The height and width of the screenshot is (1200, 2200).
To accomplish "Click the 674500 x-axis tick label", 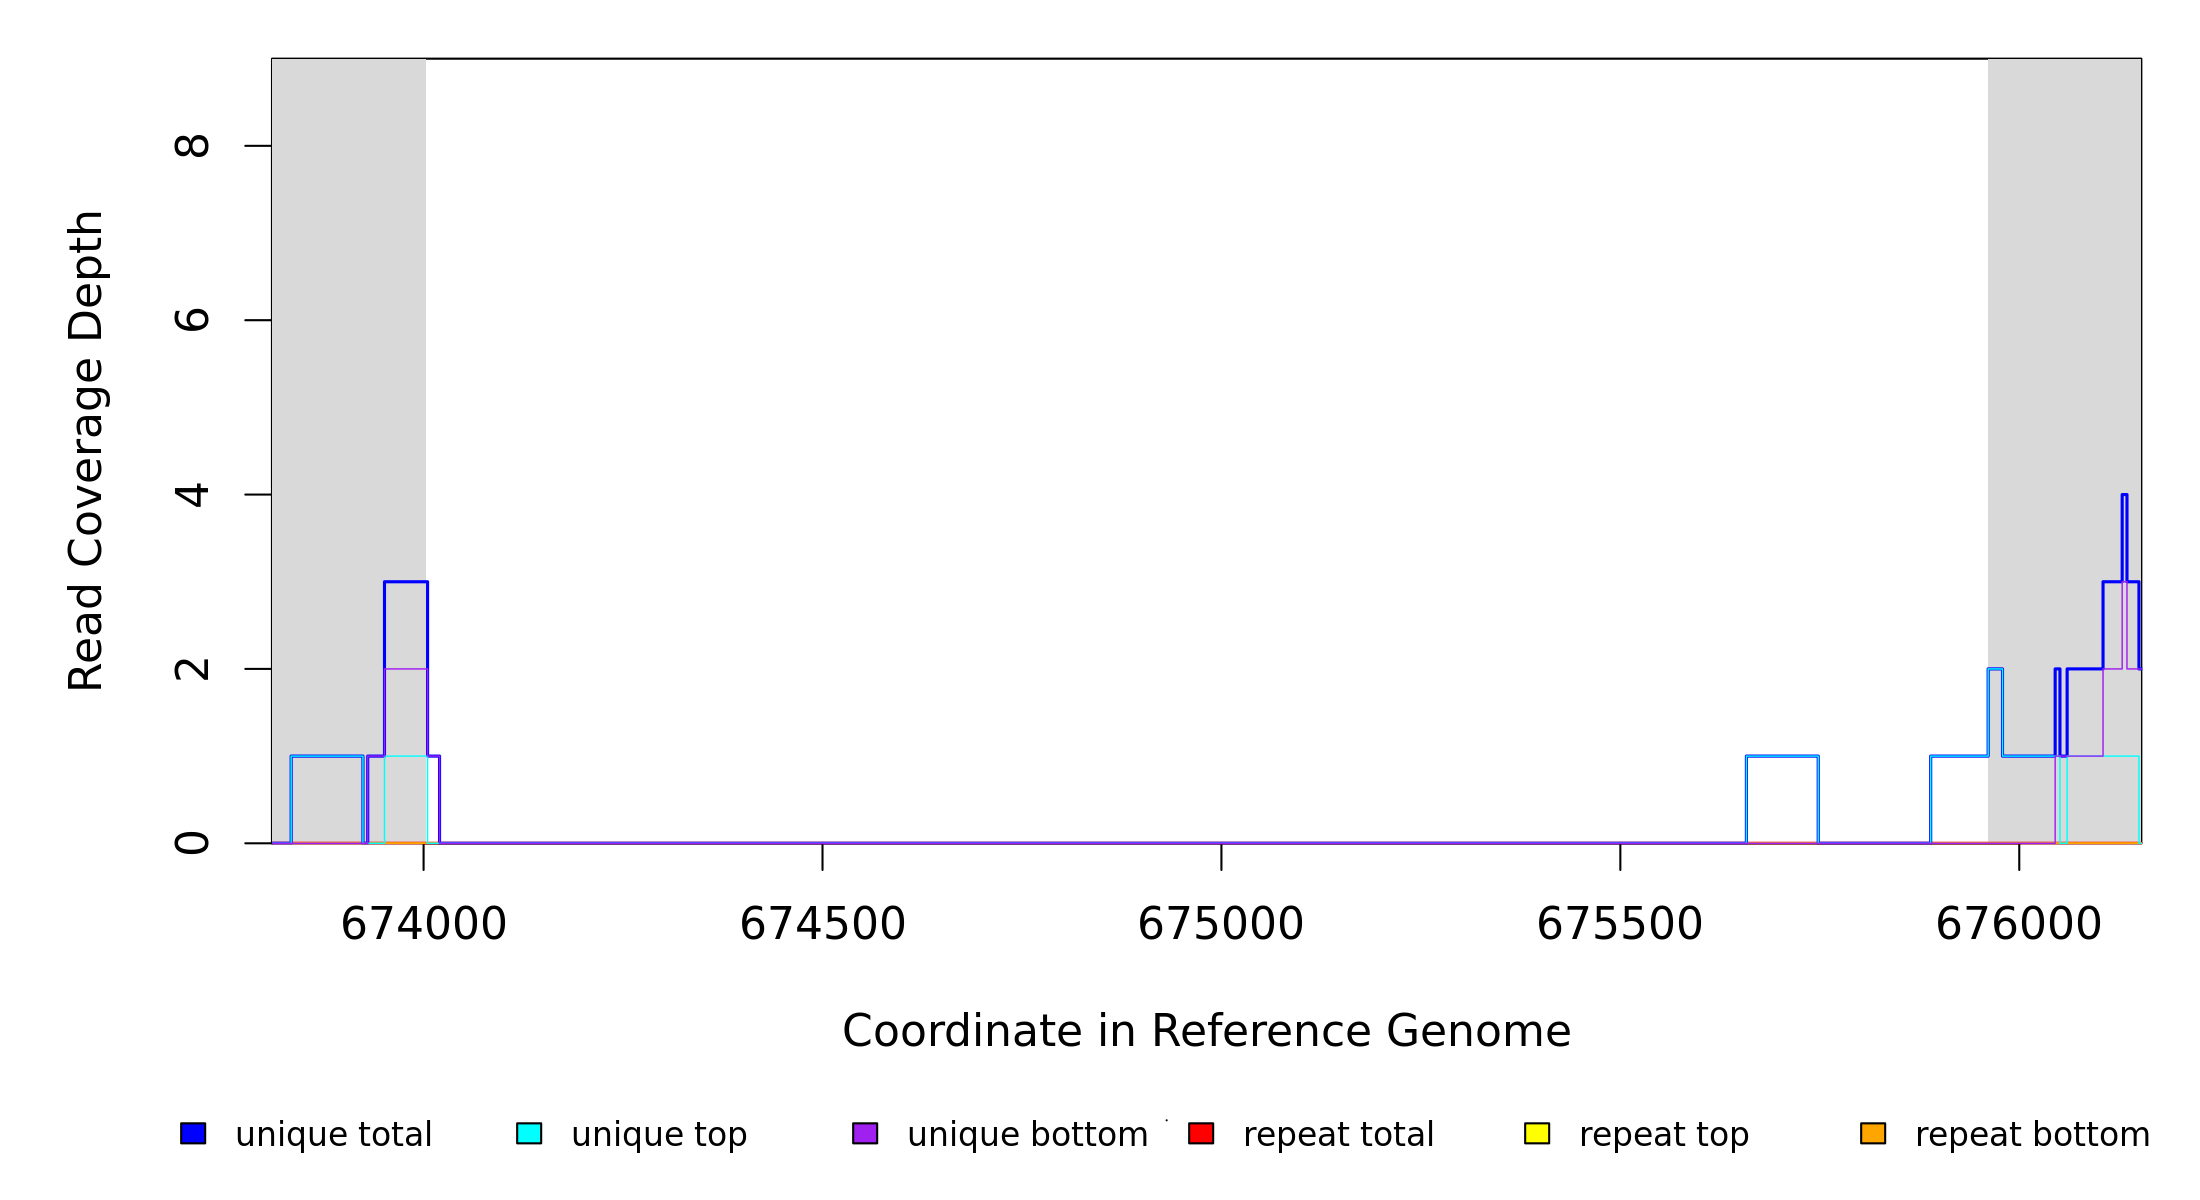I will click(x=822, y=924).
